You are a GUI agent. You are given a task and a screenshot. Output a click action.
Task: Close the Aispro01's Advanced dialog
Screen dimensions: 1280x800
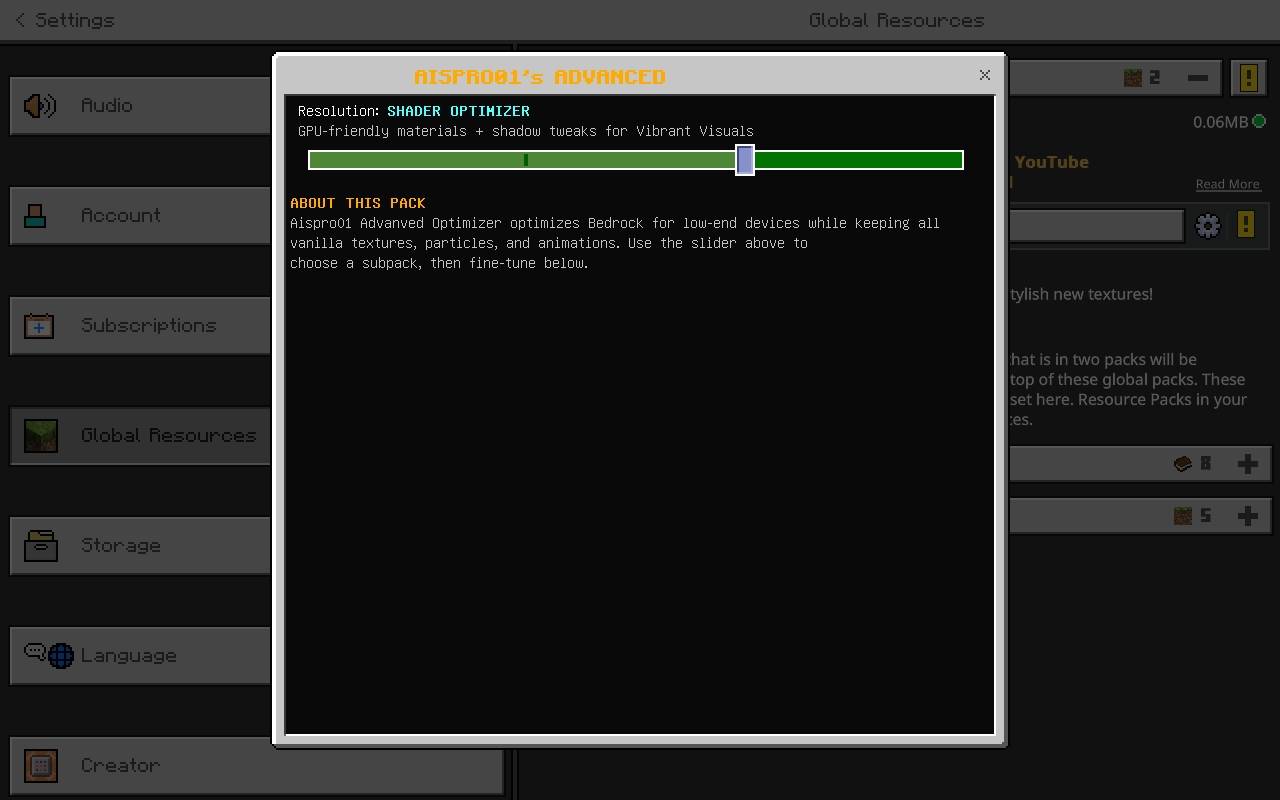coord(984,75)
